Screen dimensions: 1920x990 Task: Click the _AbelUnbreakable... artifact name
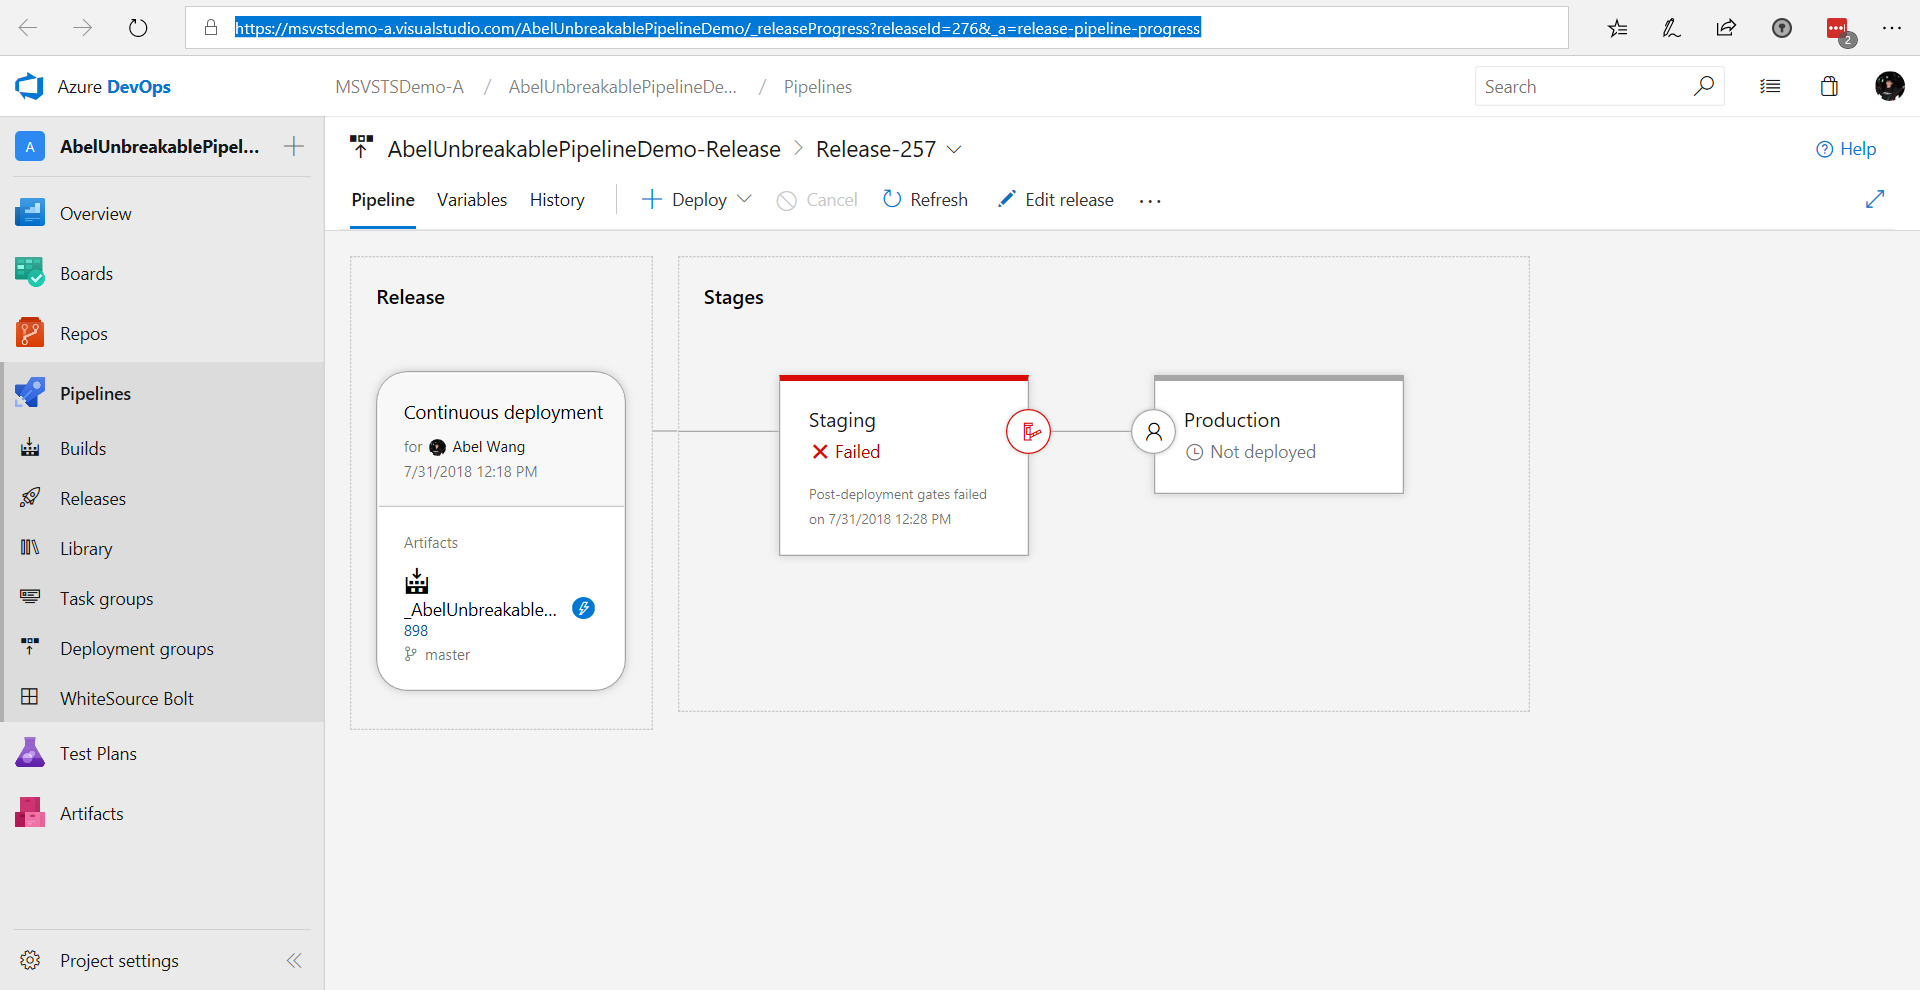(x=480, y=610)
